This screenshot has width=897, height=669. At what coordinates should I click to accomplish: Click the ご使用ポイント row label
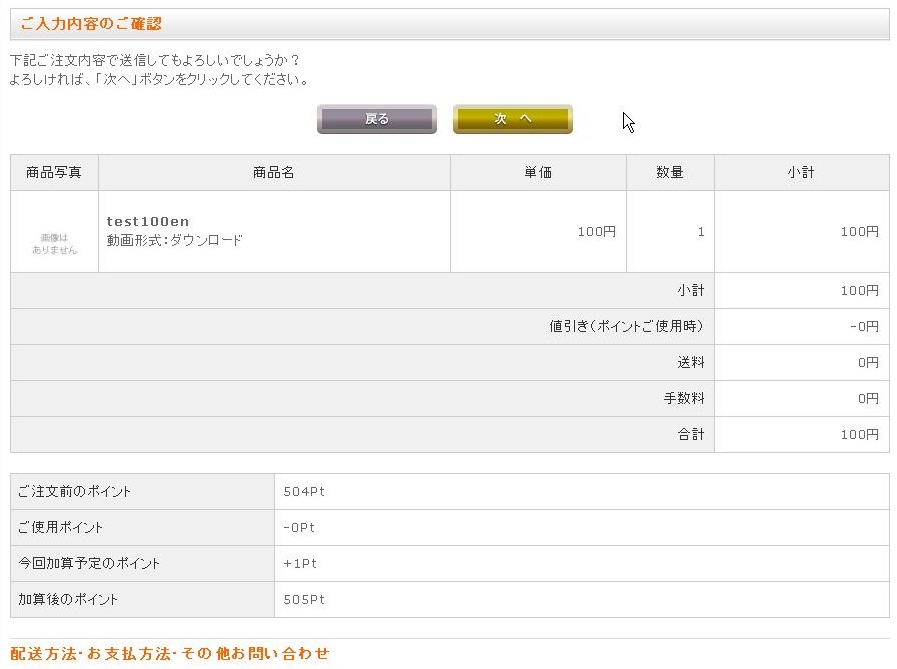coord(60,527)
